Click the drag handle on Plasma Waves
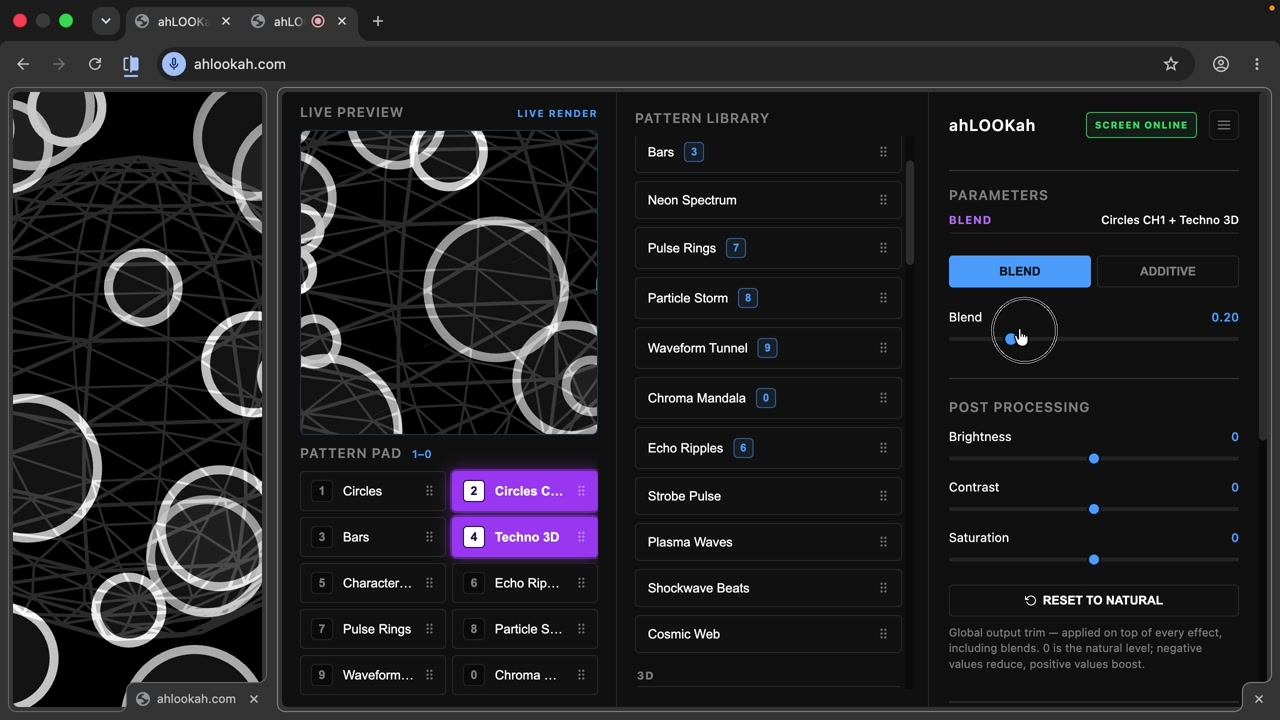 coord(883,542)
